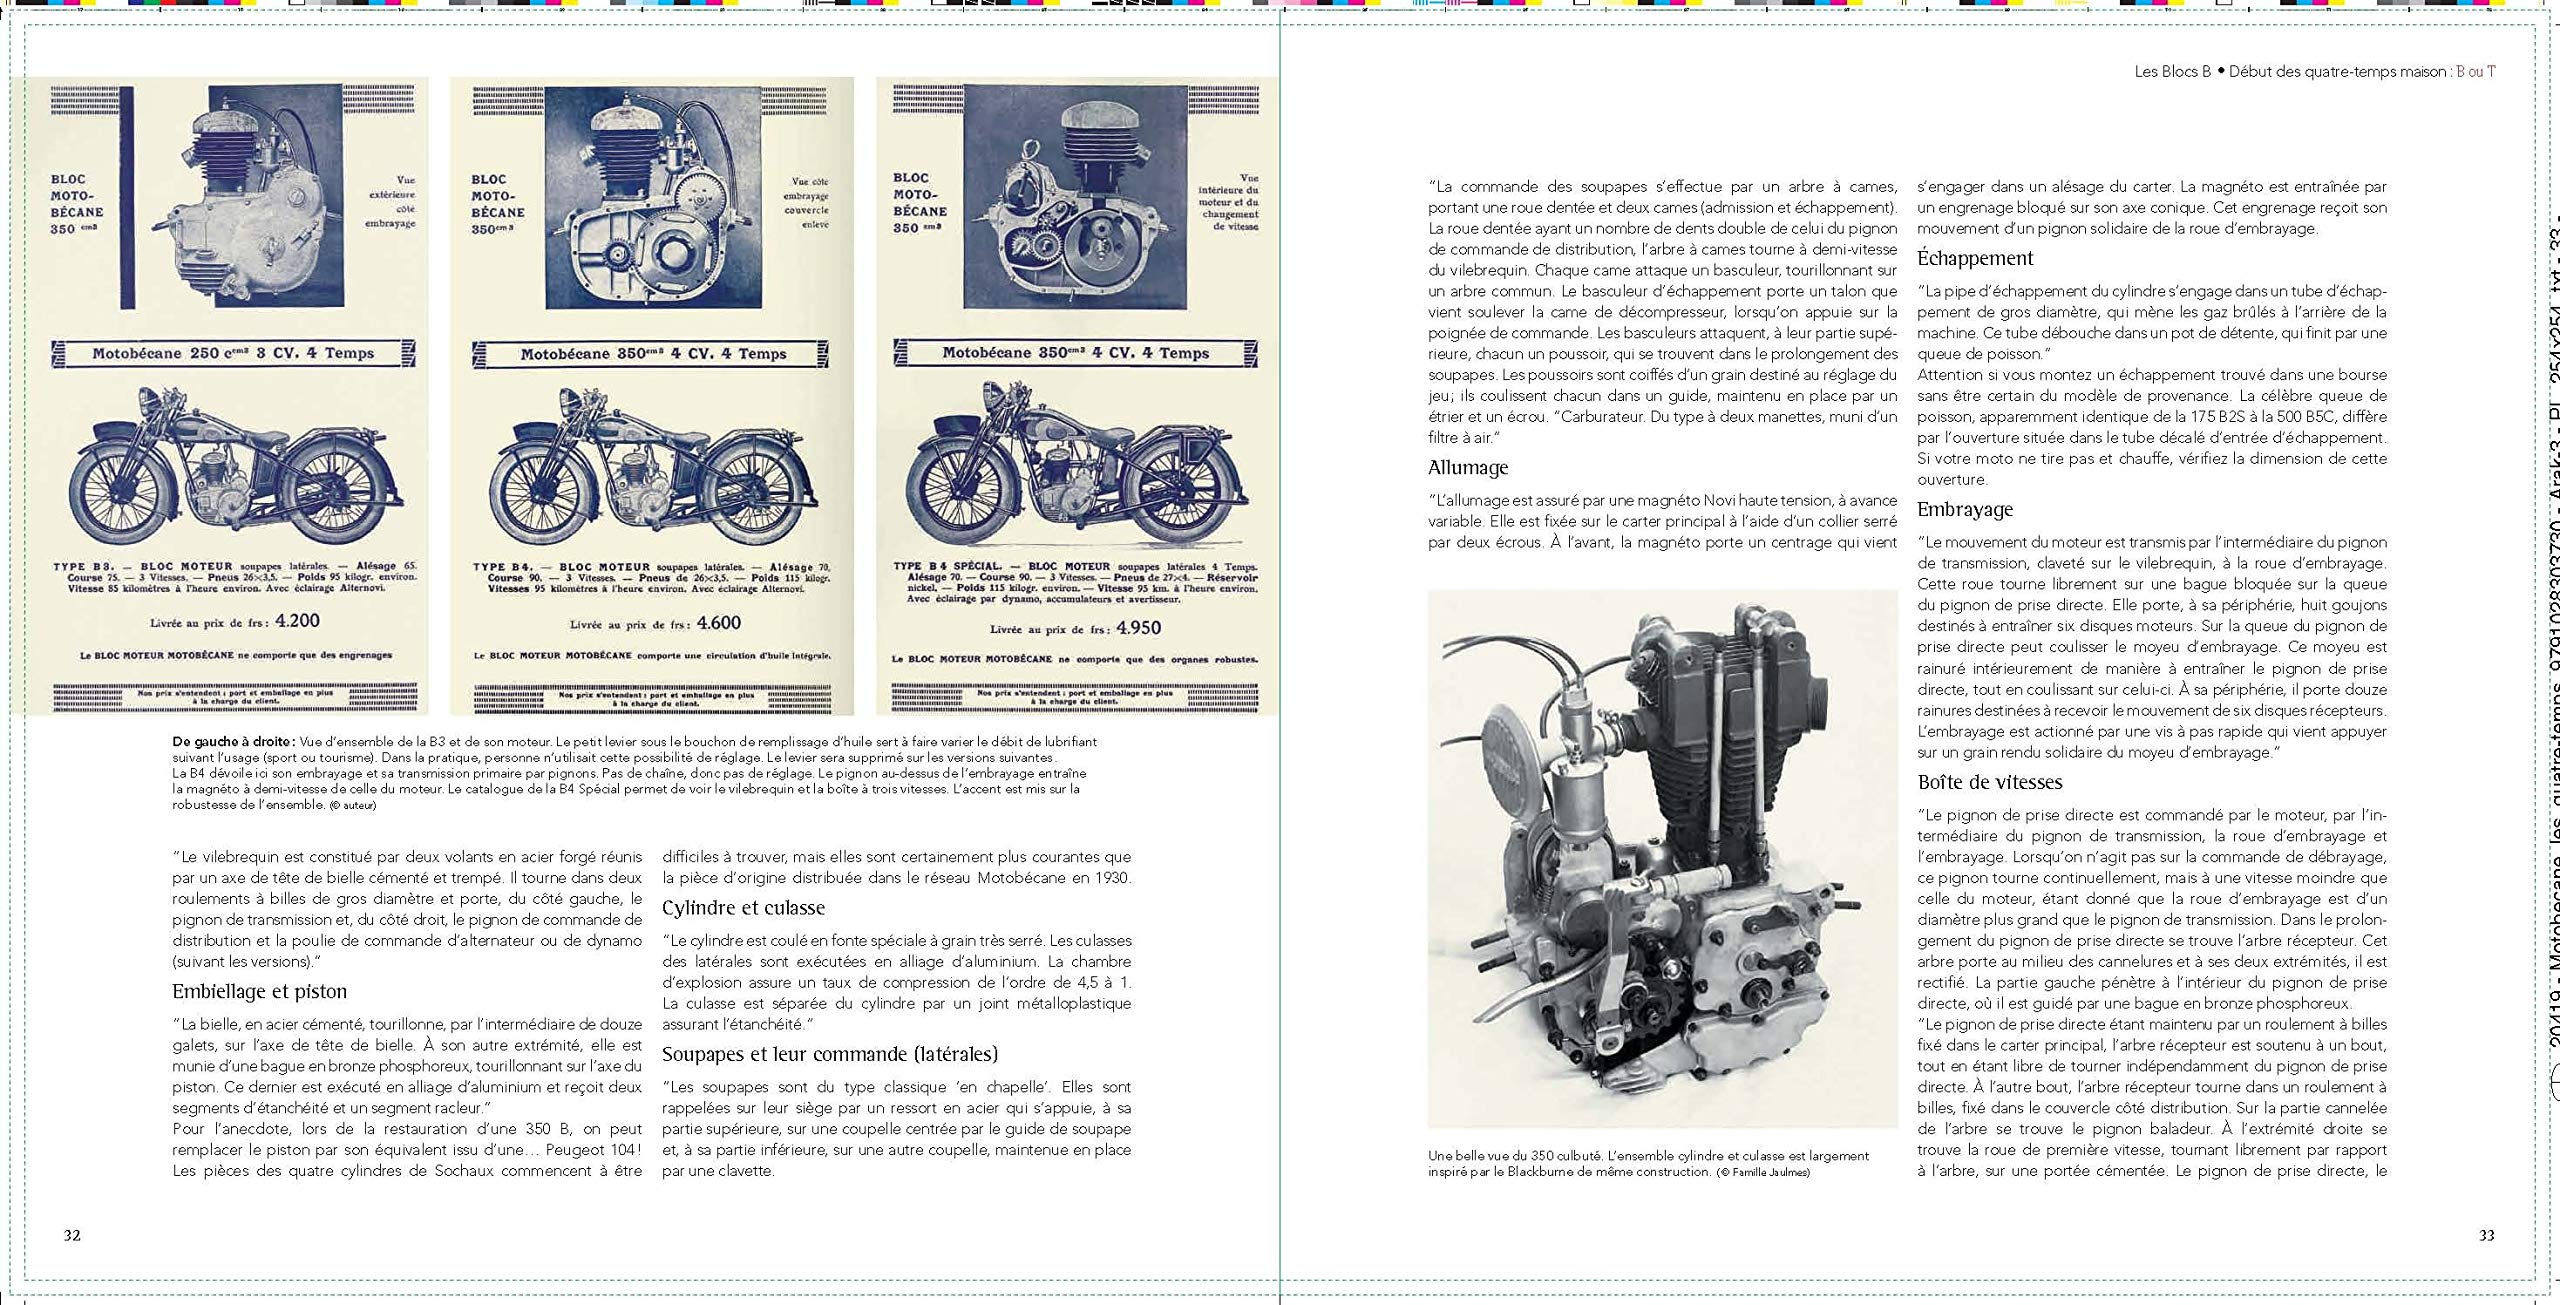Click caption "Une belle vue du 350 culbuté"
The width and height of the screenshot is (2560, 1305).
tap(1649, 1163)
